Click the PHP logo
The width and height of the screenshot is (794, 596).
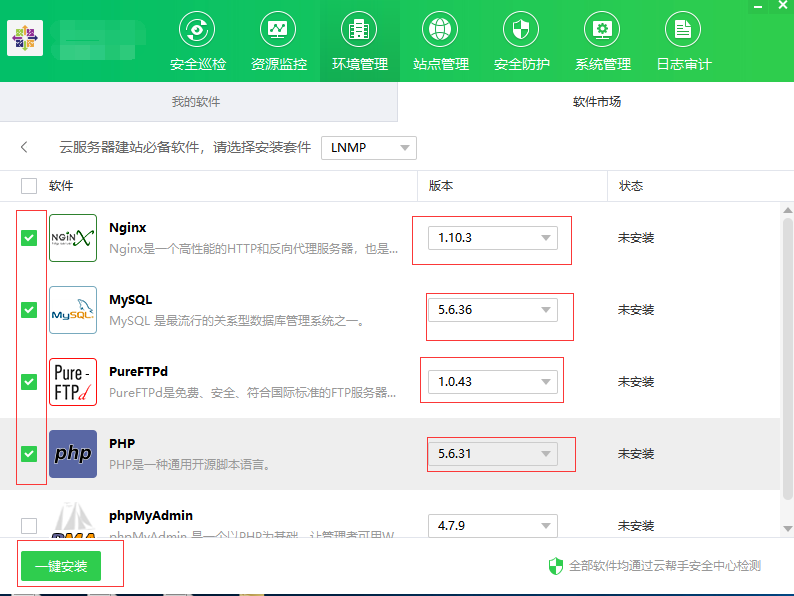tap(73, 454)
